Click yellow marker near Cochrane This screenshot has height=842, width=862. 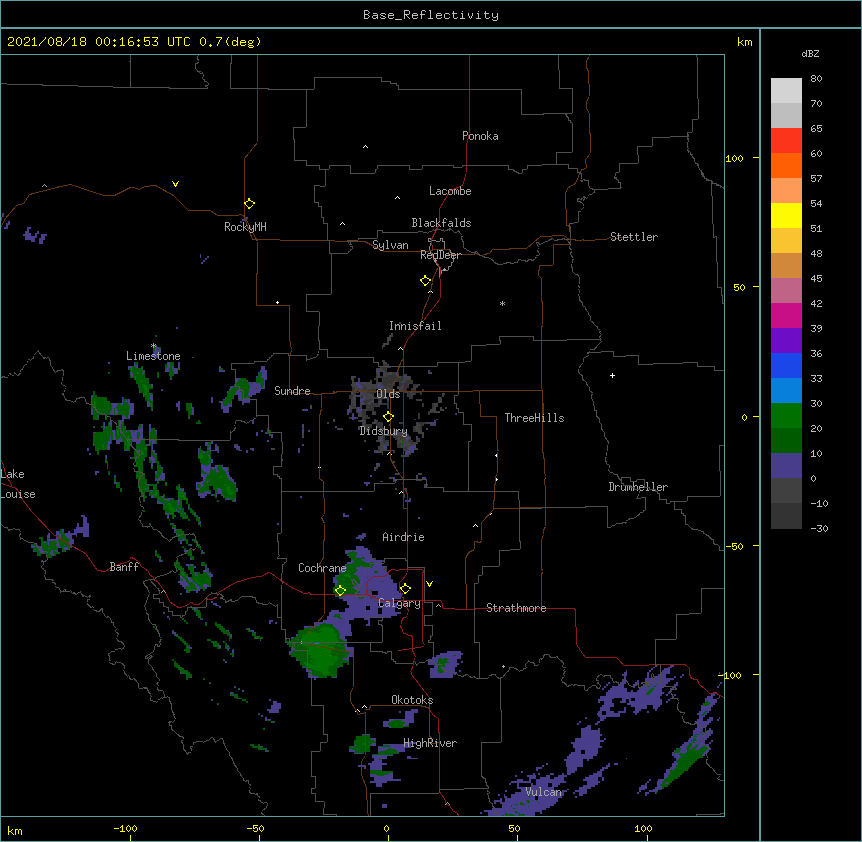[x=340, y=590]
